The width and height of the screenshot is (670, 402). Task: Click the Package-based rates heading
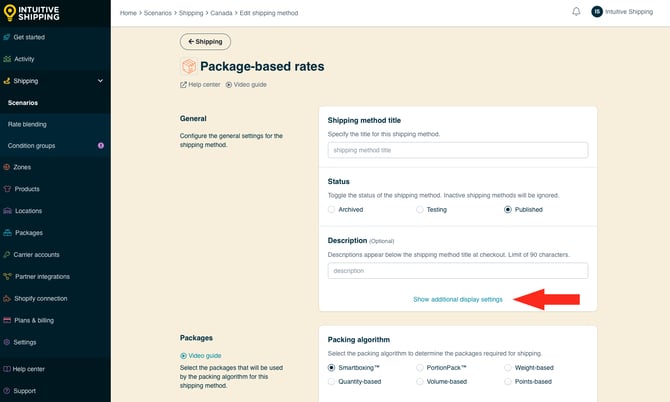coord(262,66)
